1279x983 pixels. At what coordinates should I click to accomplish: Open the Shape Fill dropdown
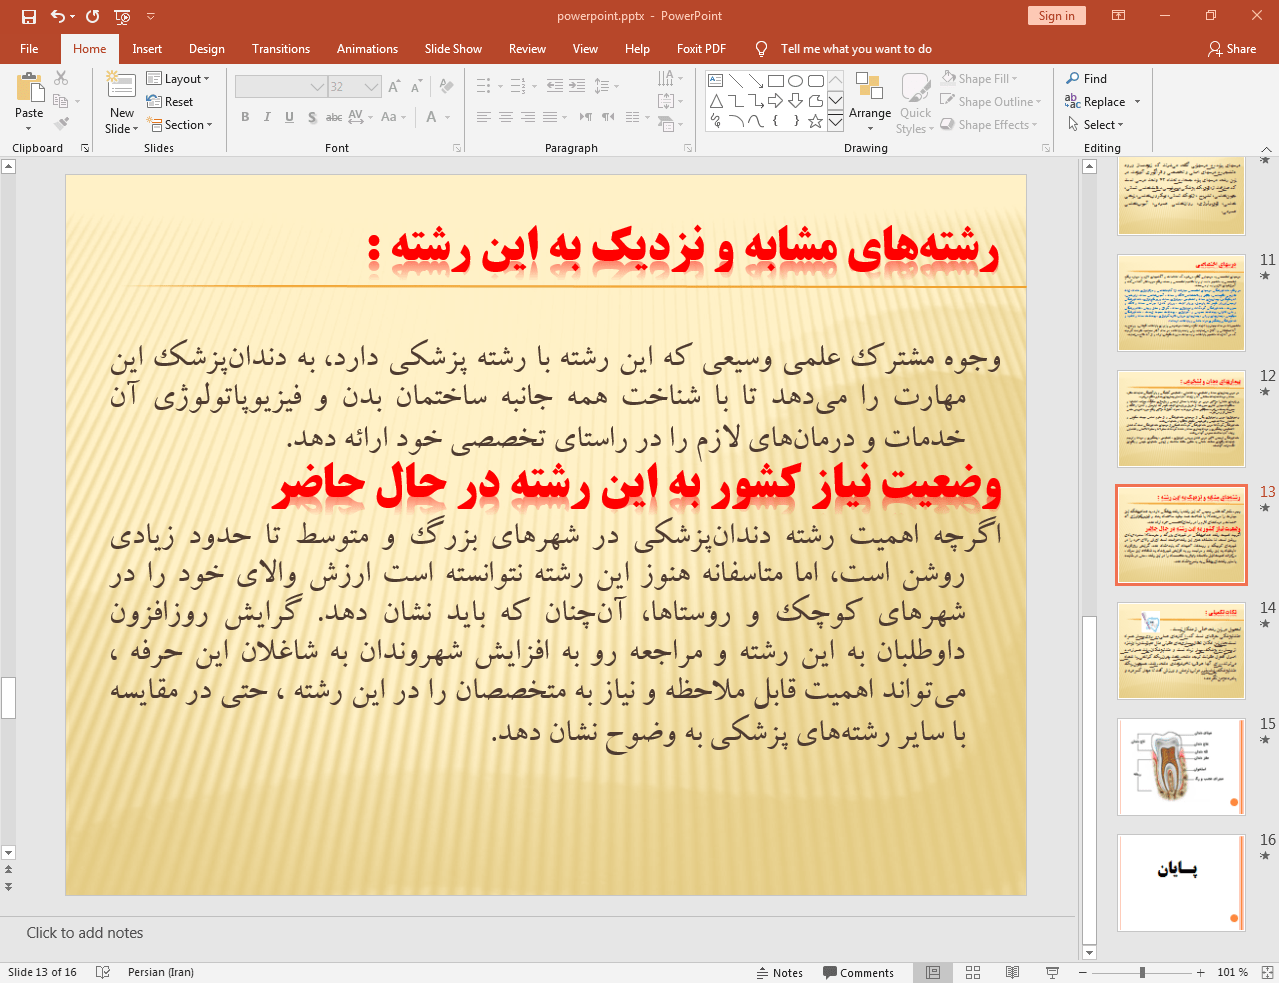pos(979,78)
